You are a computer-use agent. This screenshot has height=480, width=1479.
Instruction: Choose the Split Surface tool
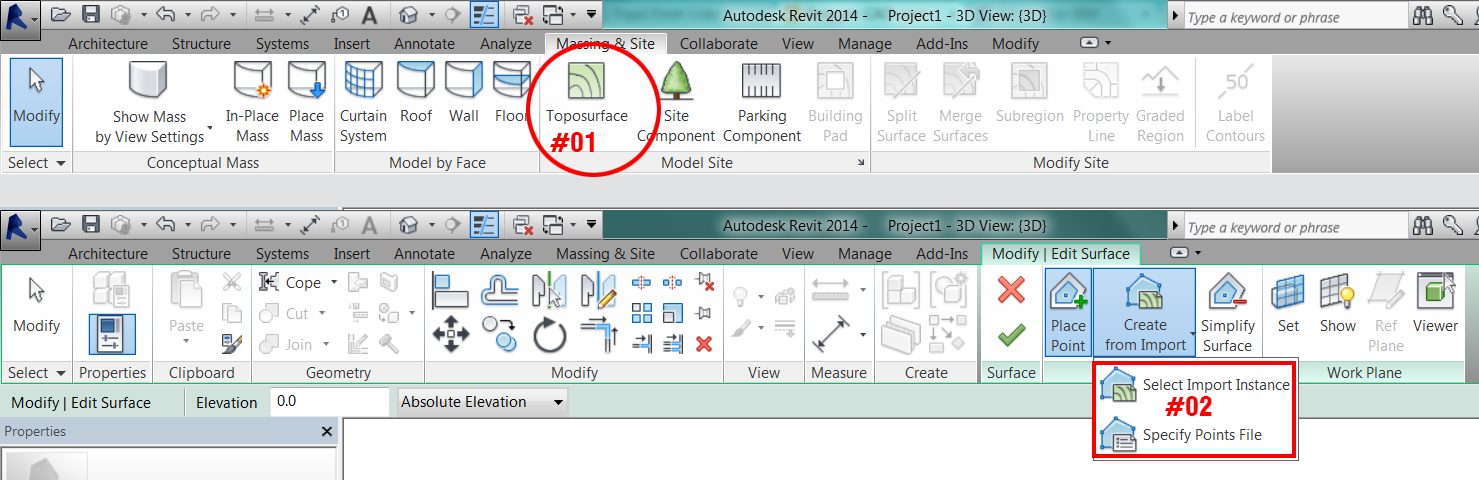901,100
